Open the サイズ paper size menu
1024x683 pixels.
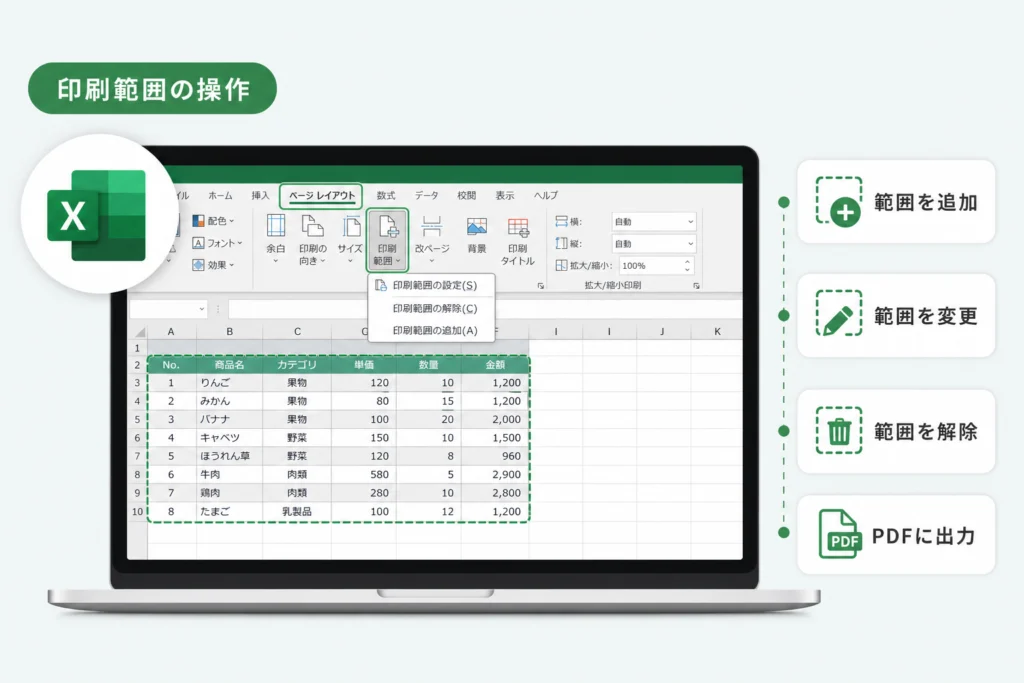click(x=350, y=239)
